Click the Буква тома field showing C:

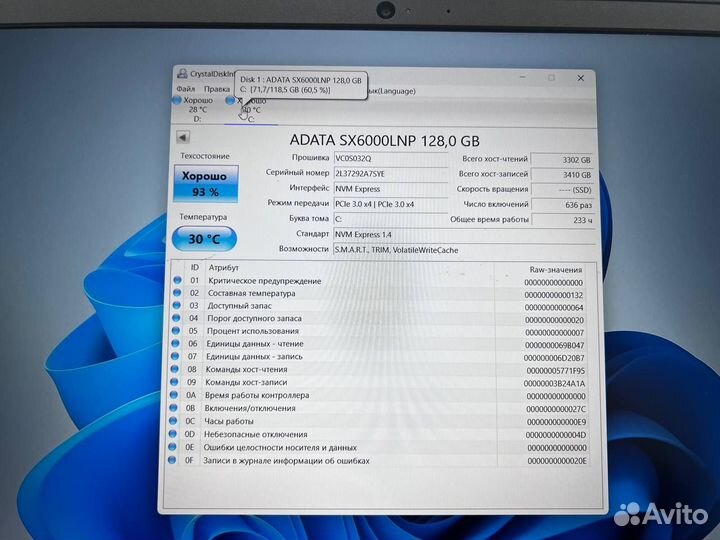click(x=390, y=219)
